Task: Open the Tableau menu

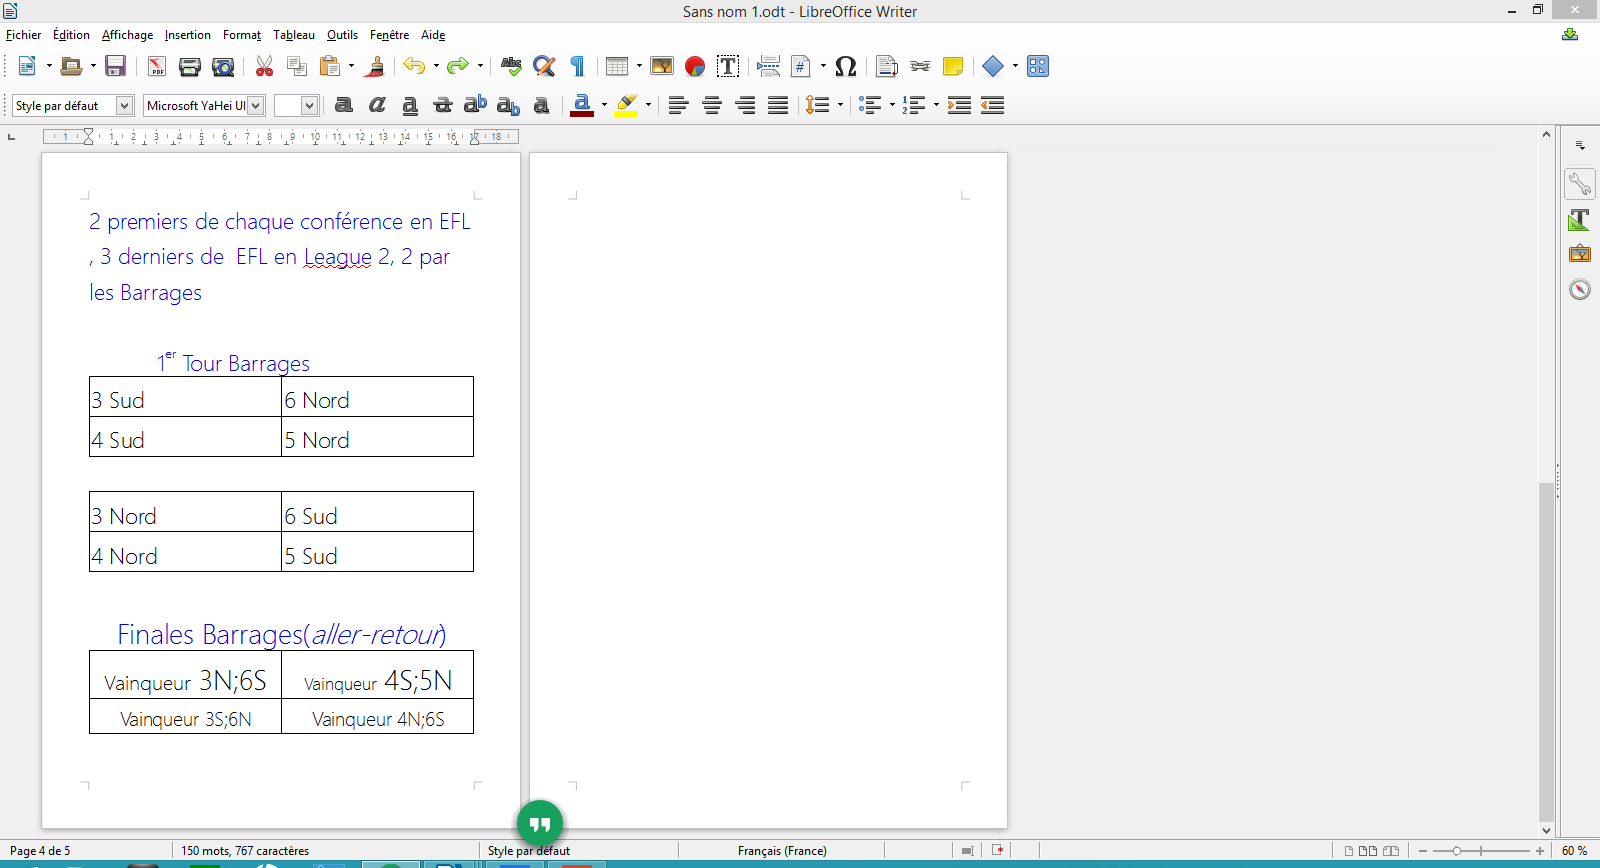Action: tap(293, 35)
